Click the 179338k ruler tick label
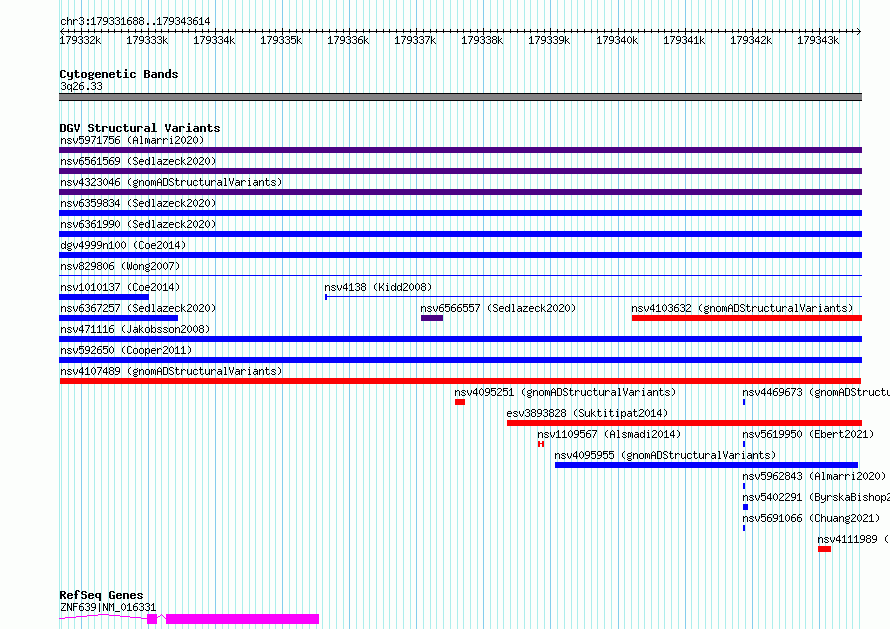This screenshot has height=629, width=890. (x=482, y=40)
